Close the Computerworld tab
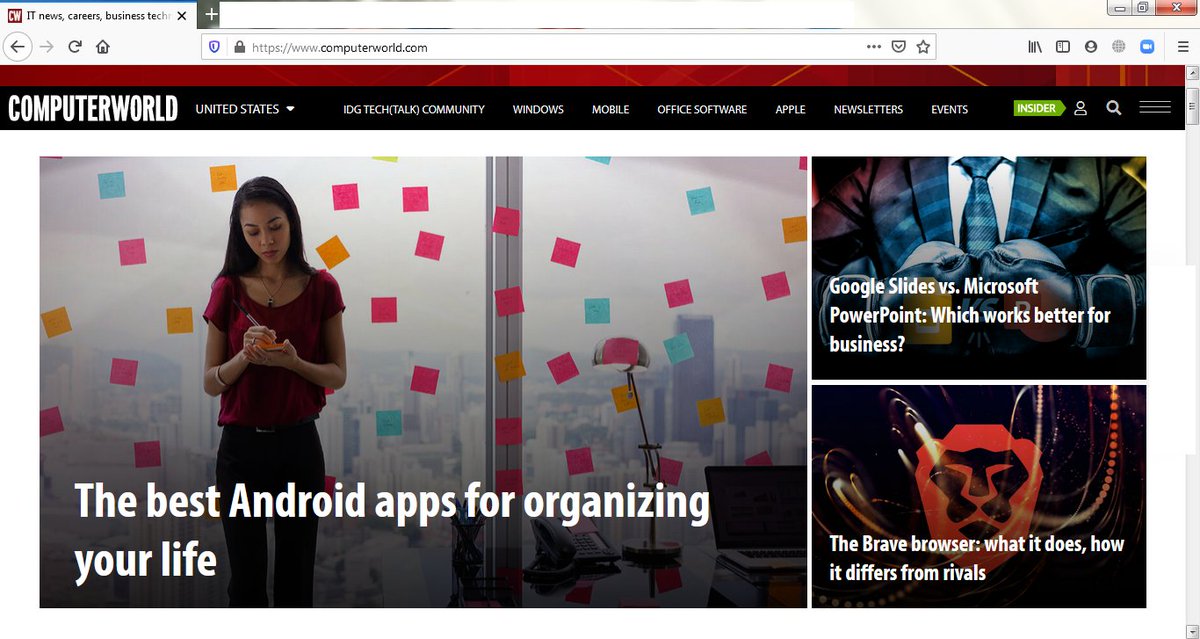The height and width of the screenshot is (639, 1200). [x=182, y=16]
